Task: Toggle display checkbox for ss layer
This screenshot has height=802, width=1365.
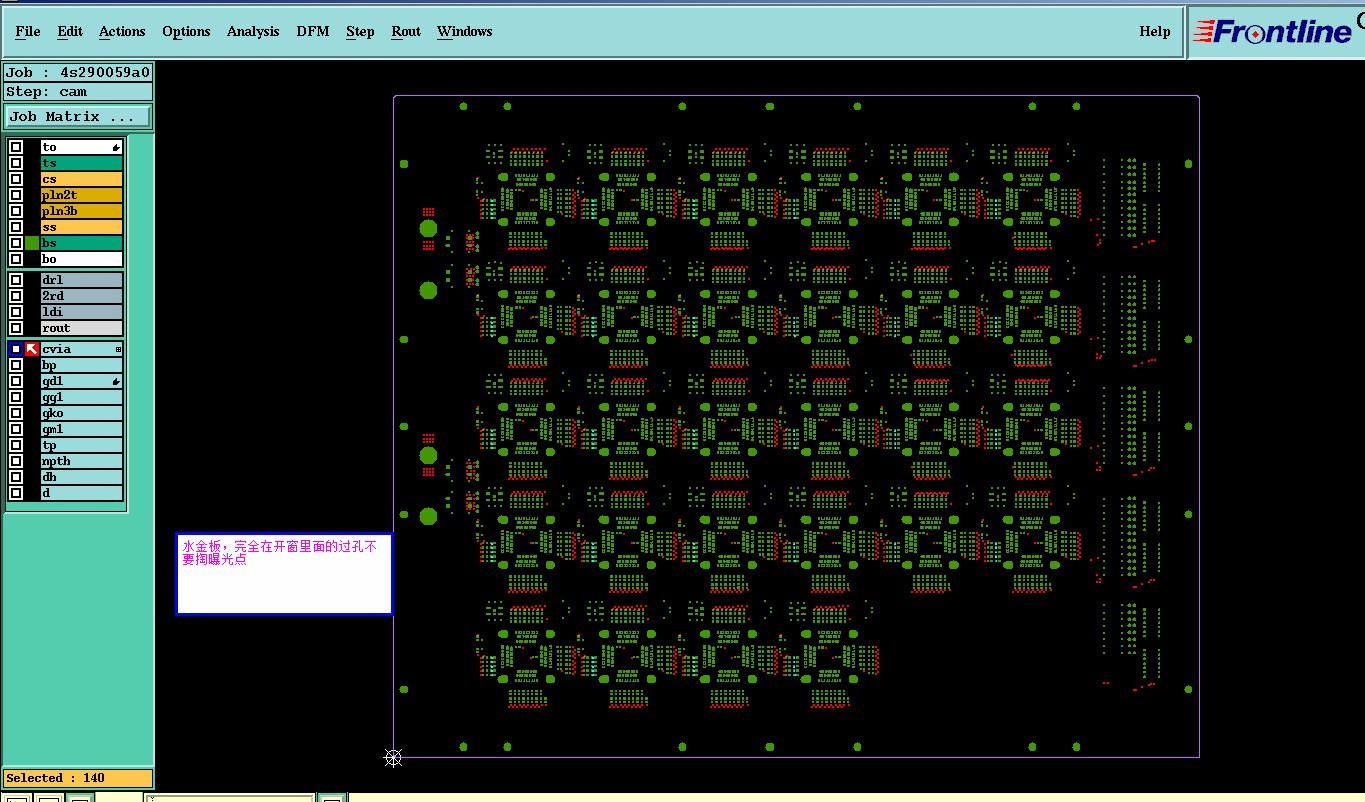Action: [16, 227]
